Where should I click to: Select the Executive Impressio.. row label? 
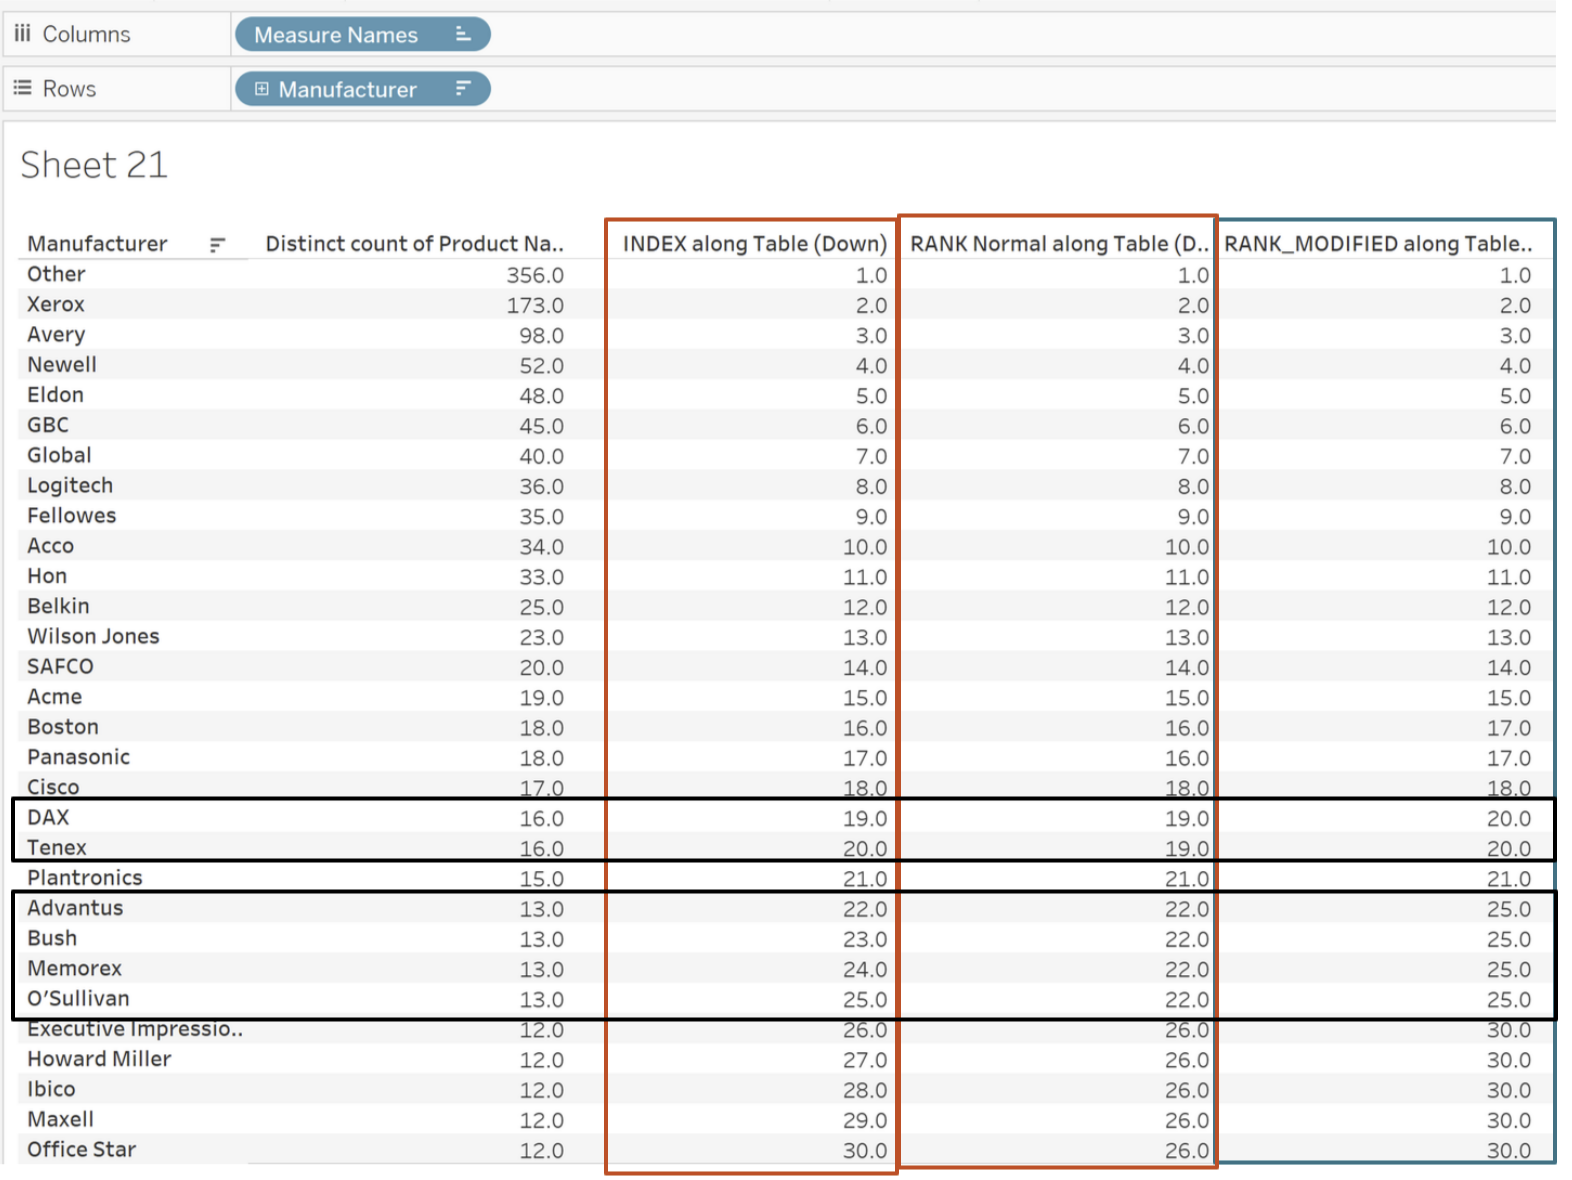coord(135,1029)
